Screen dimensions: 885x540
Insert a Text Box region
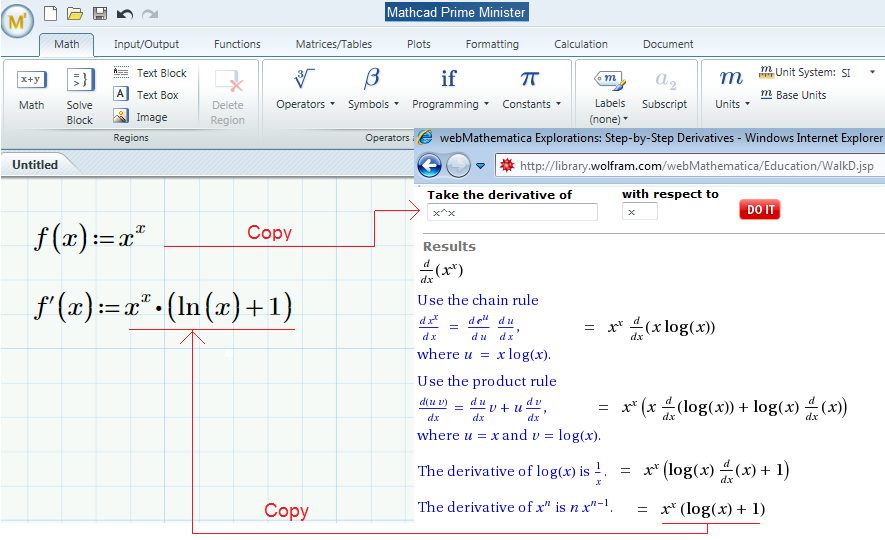click(146, 95)
